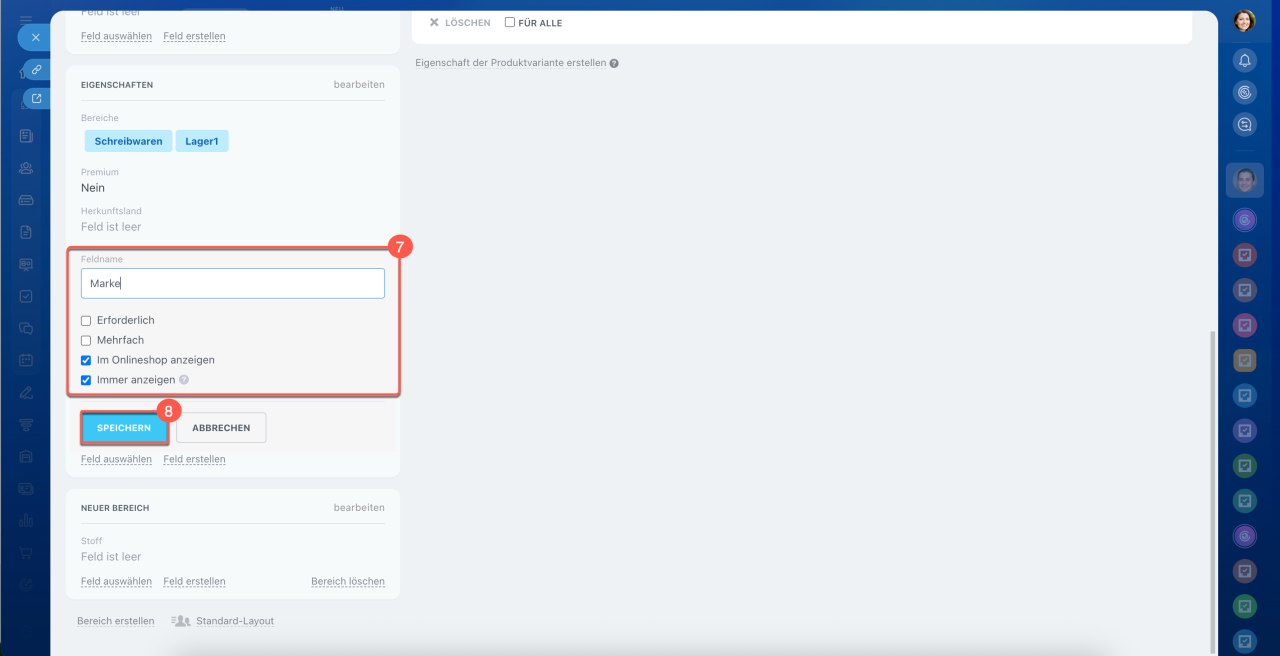1280x656 pixels.
Task: Enable the Erforderlich checkbox
Action: click(86, 321)
